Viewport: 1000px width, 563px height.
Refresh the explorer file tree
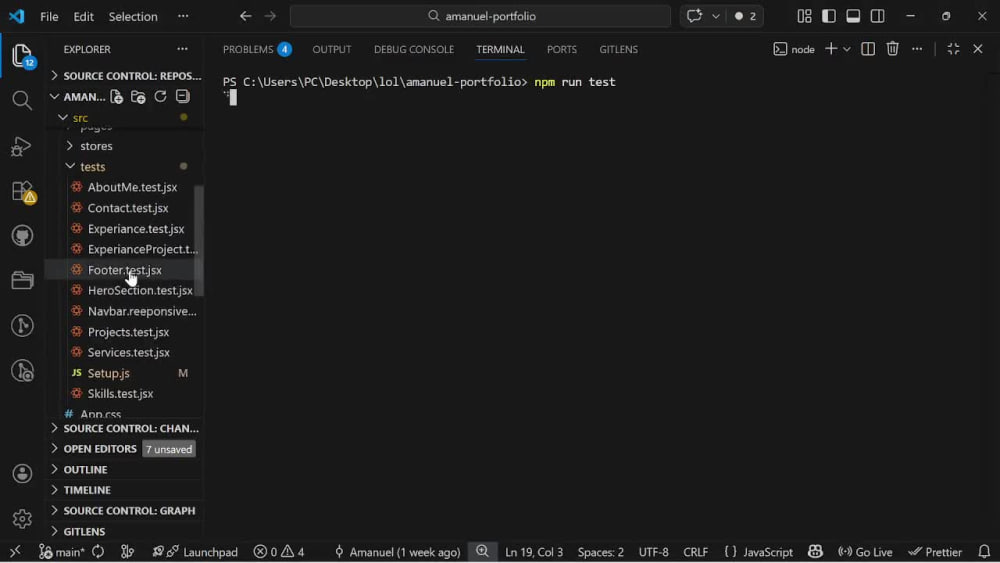pos(160,96)
